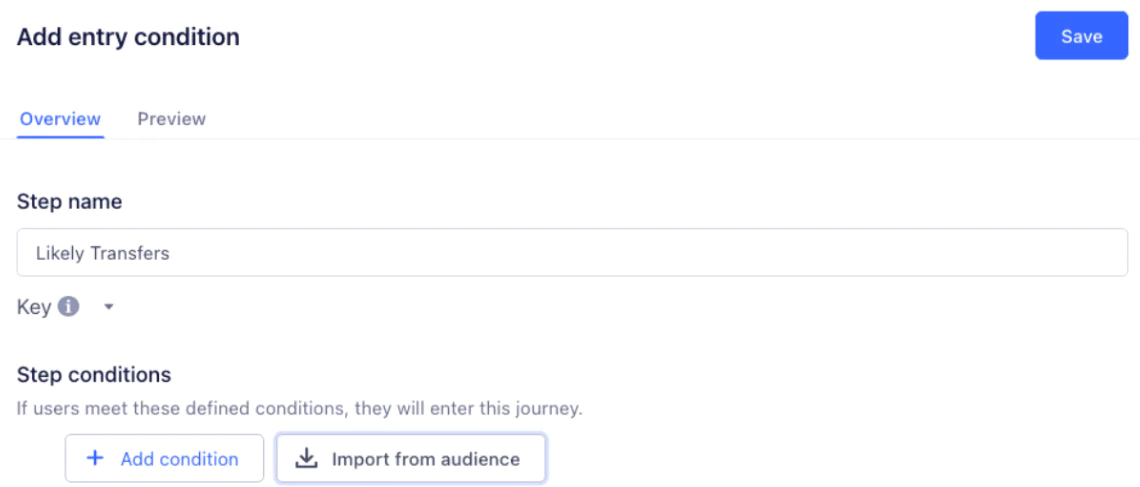1140x487 pixels.
Task: Click the 'Step conditions' heading
Action: [x=94, y=375]
